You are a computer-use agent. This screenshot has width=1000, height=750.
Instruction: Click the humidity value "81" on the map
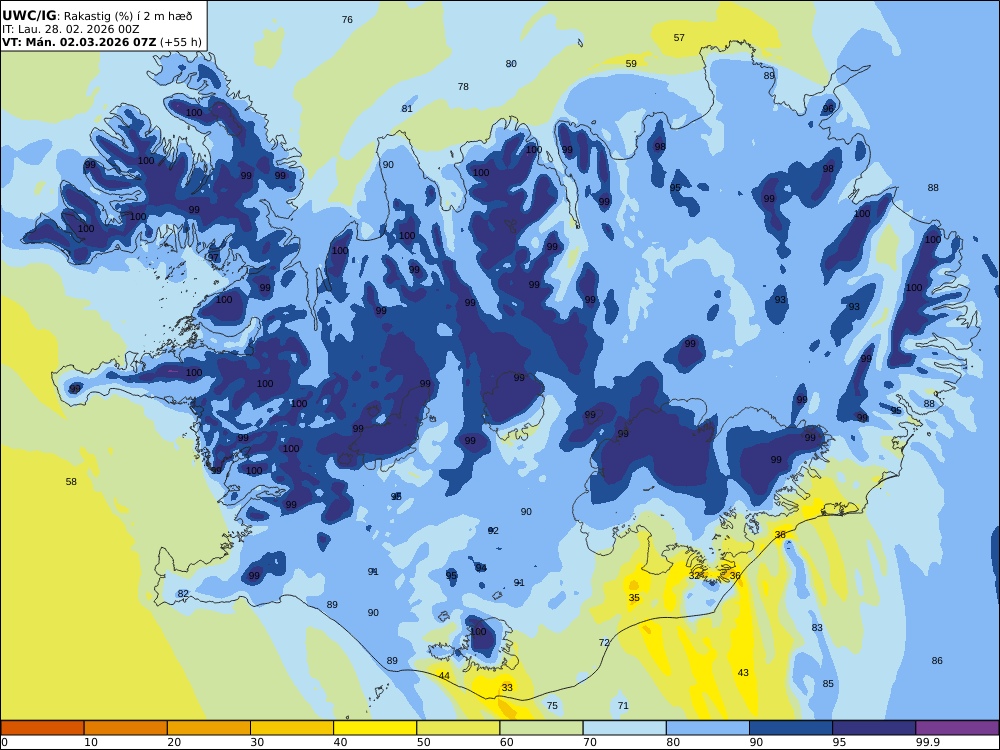(x=407, y=109)
